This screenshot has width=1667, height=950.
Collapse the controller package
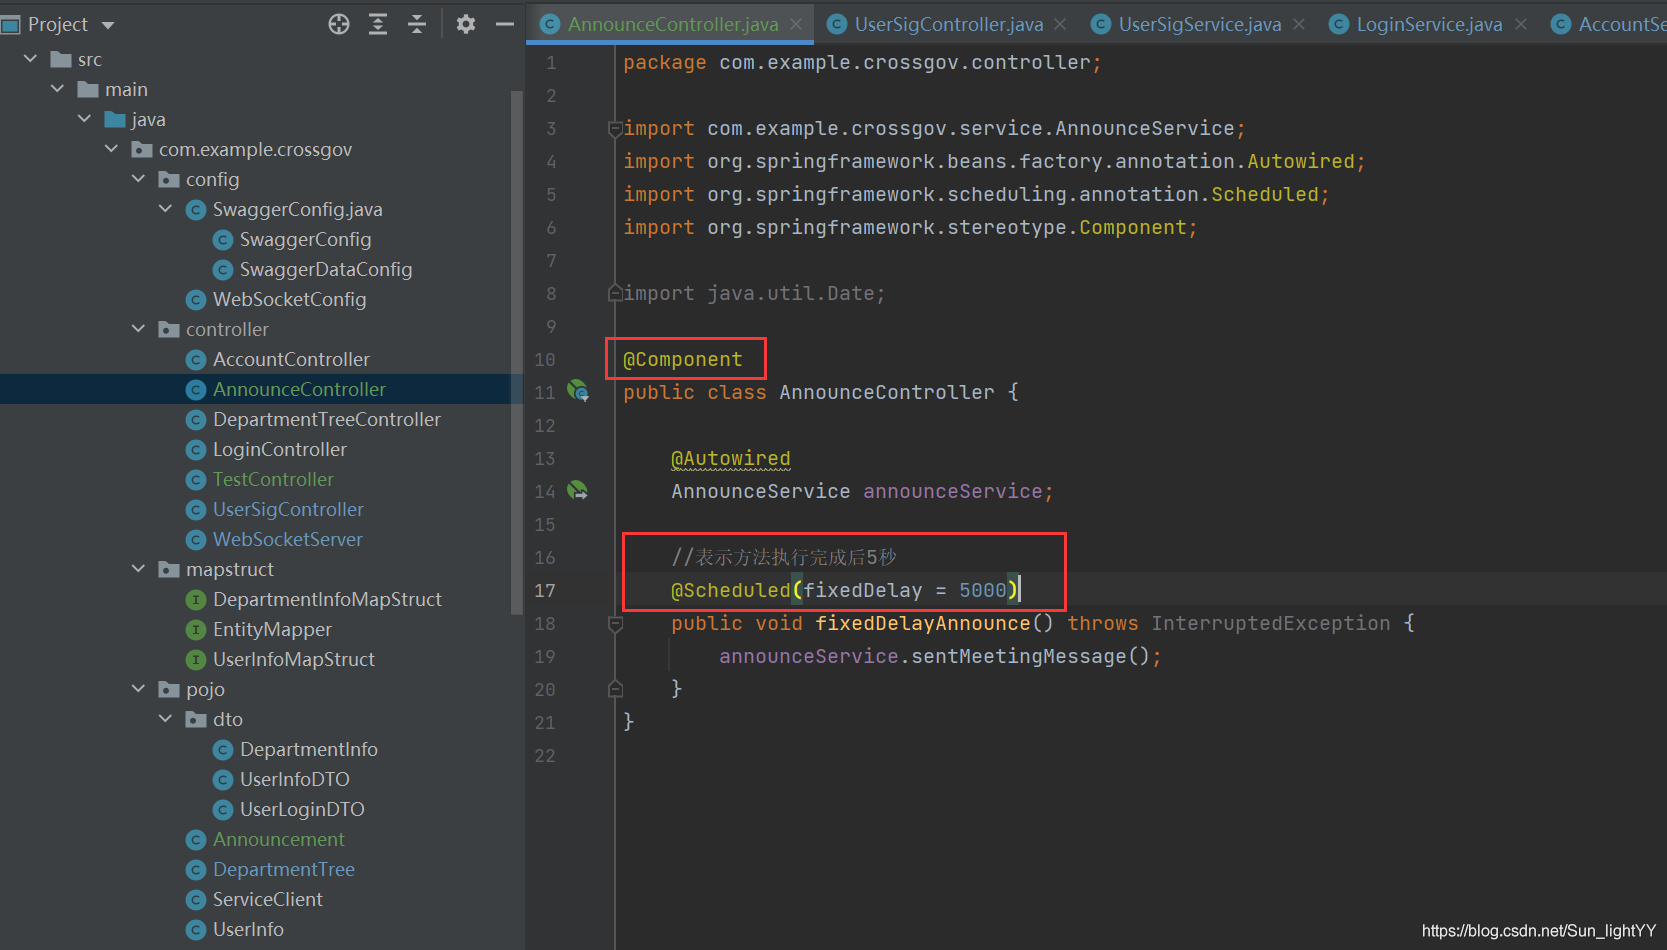[x=138, y=329]
